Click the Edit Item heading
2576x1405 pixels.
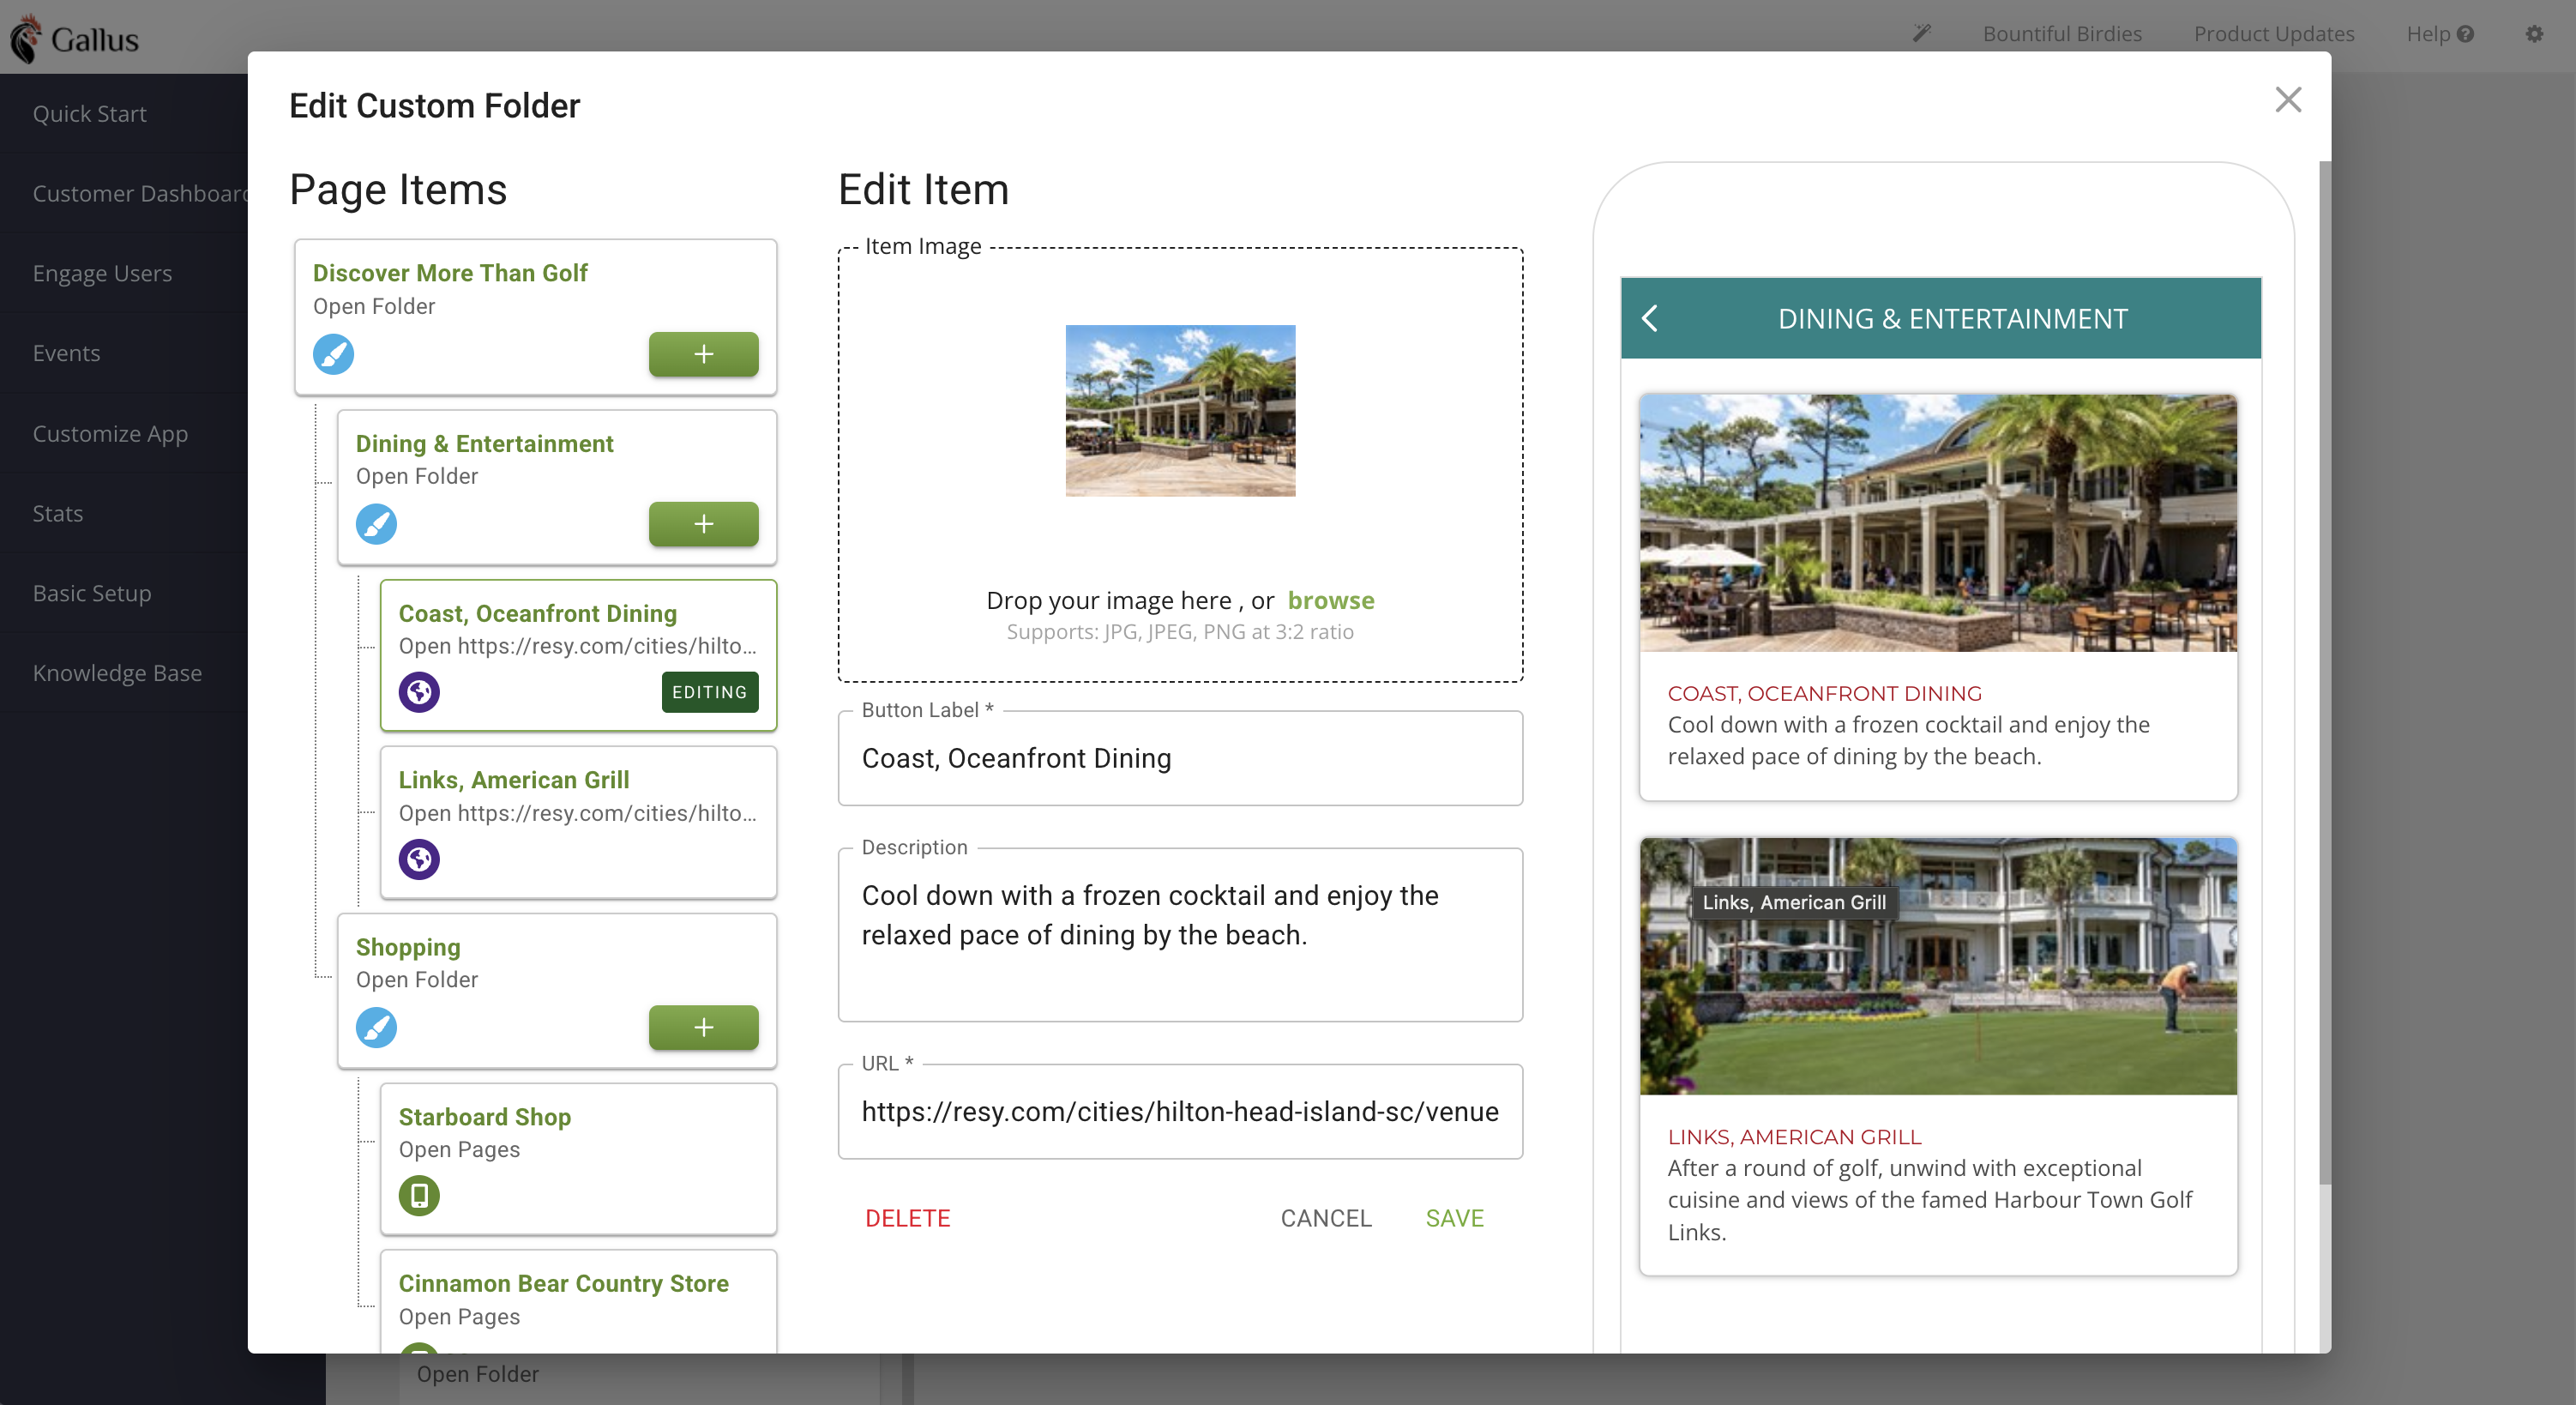923,190
